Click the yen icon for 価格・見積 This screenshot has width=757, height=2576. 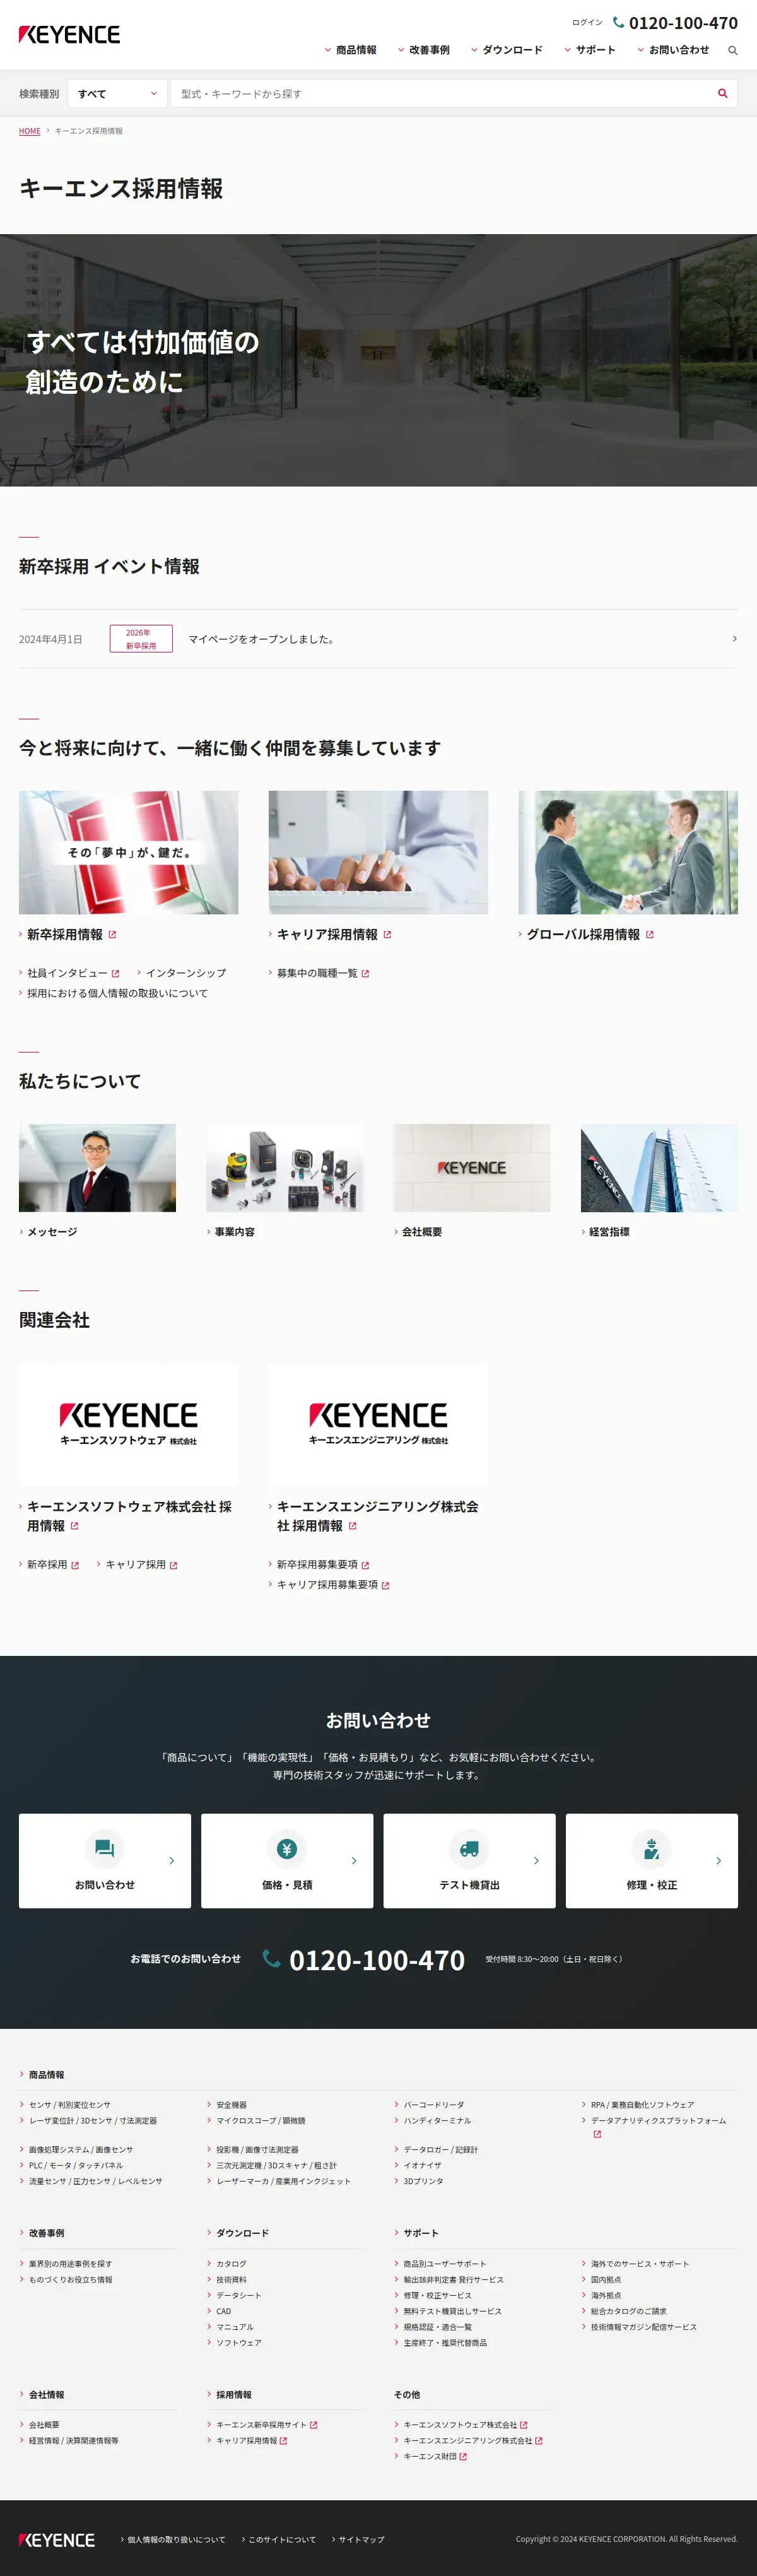point(287,1848)
